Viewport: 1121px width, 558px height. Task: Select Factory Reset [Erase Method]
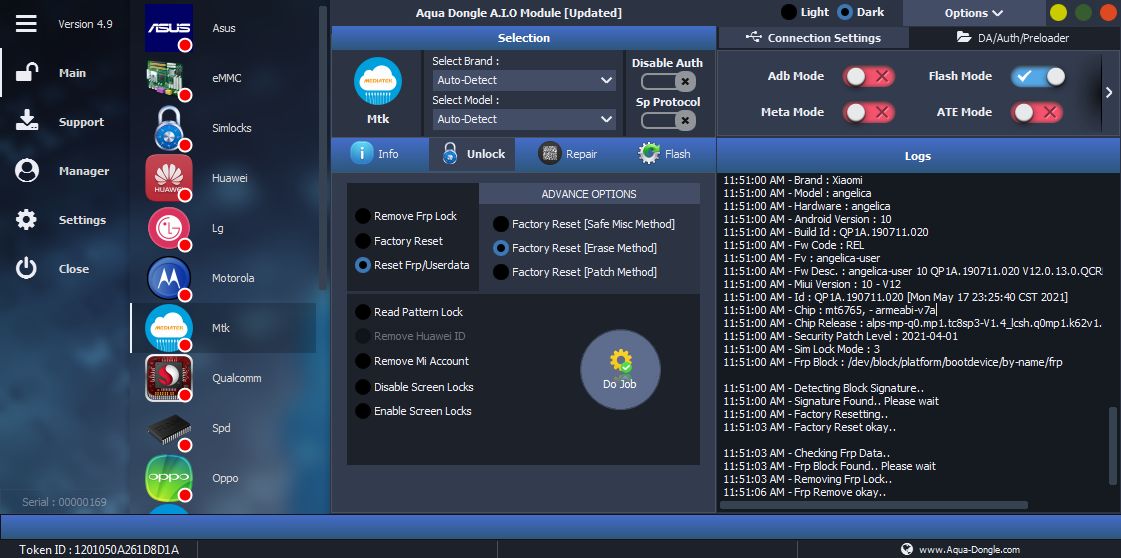(501, 248)
